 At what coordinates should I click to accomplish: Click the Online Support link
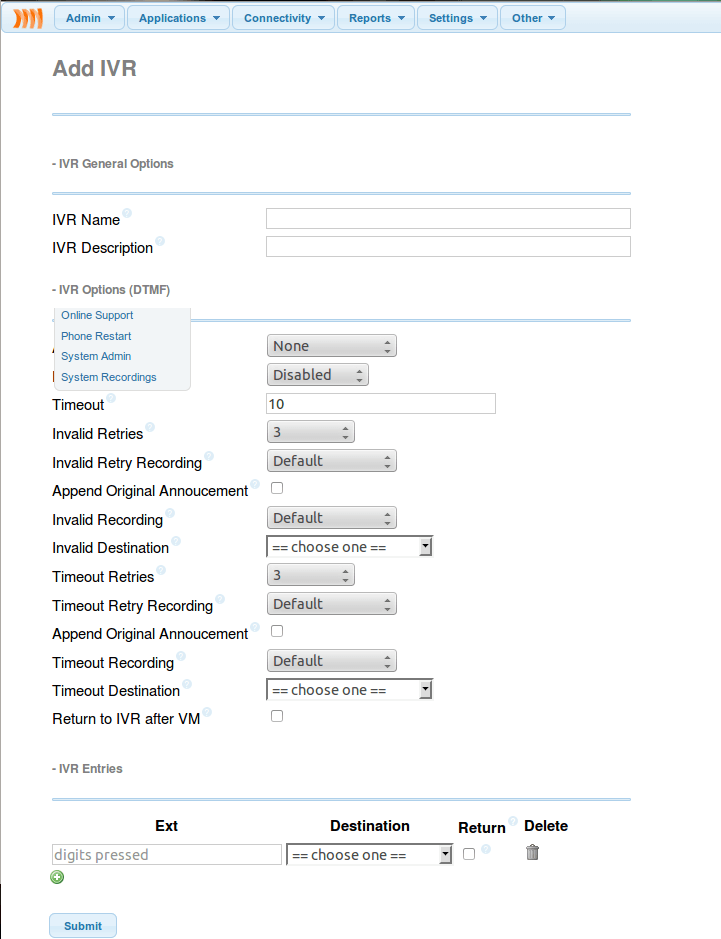point(97,315)
